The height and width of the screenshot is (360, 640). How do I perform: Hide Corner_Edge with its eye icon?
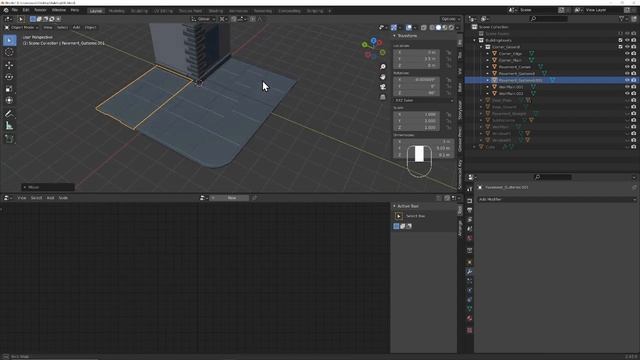pyautogui.click(x=627, y=53)
